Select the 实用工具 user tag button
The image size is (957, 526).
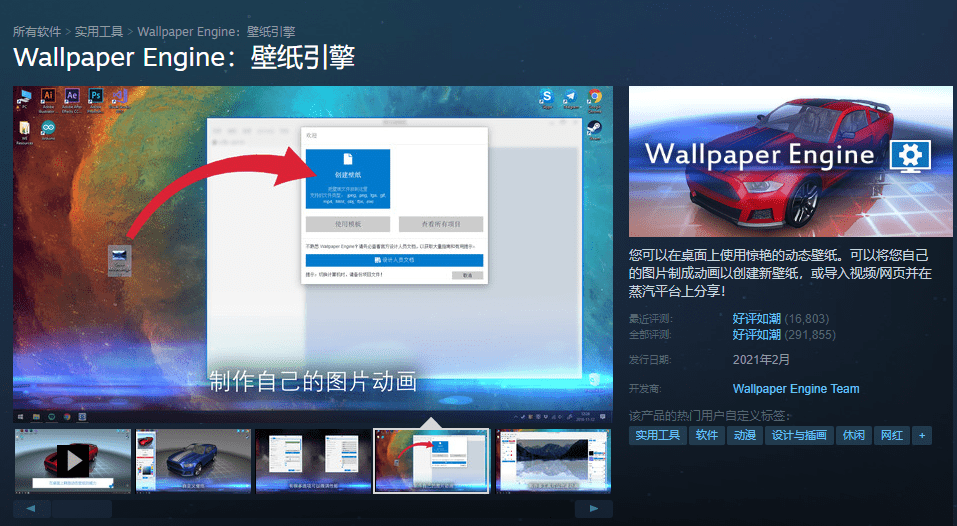(657, 435)
